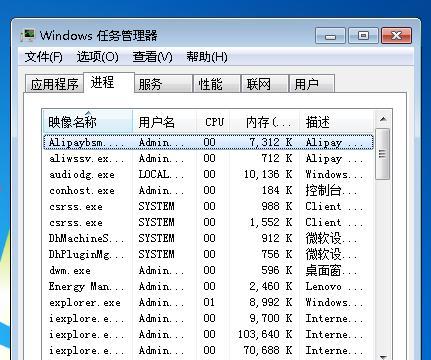Screen dimensions: 431x360
Task: Select the 进程 tab
Action: (x=109, y=82)
